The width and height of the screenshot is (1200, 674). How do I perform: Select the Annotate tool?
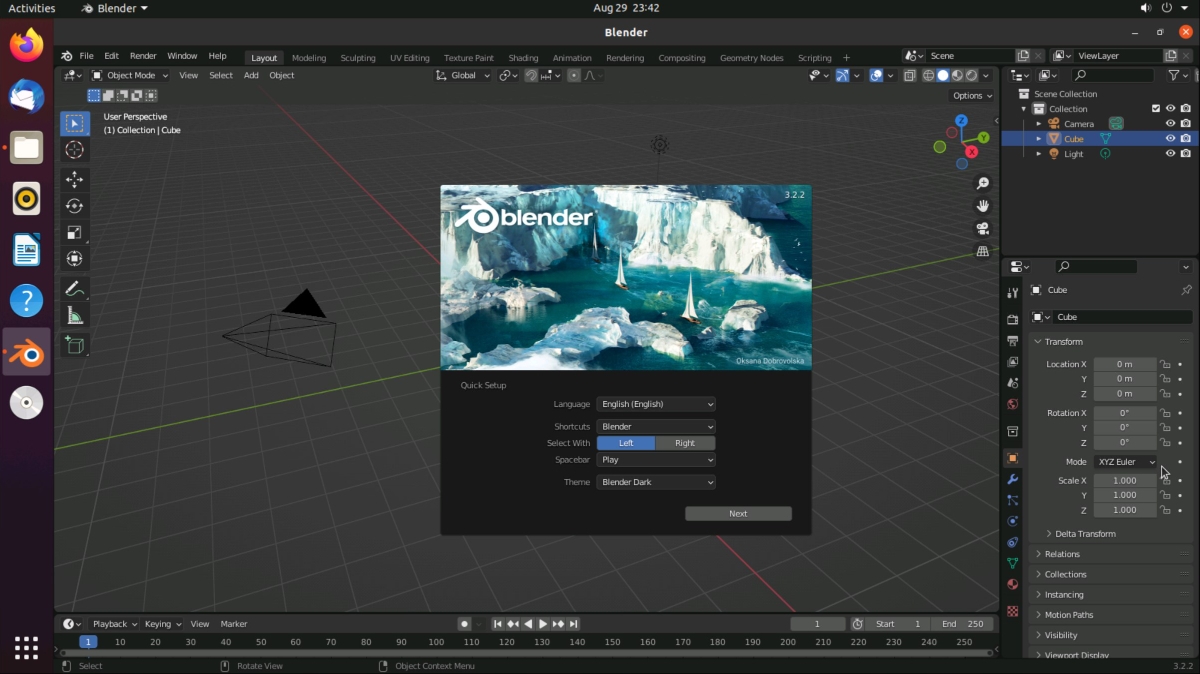(x=74, y=289)
